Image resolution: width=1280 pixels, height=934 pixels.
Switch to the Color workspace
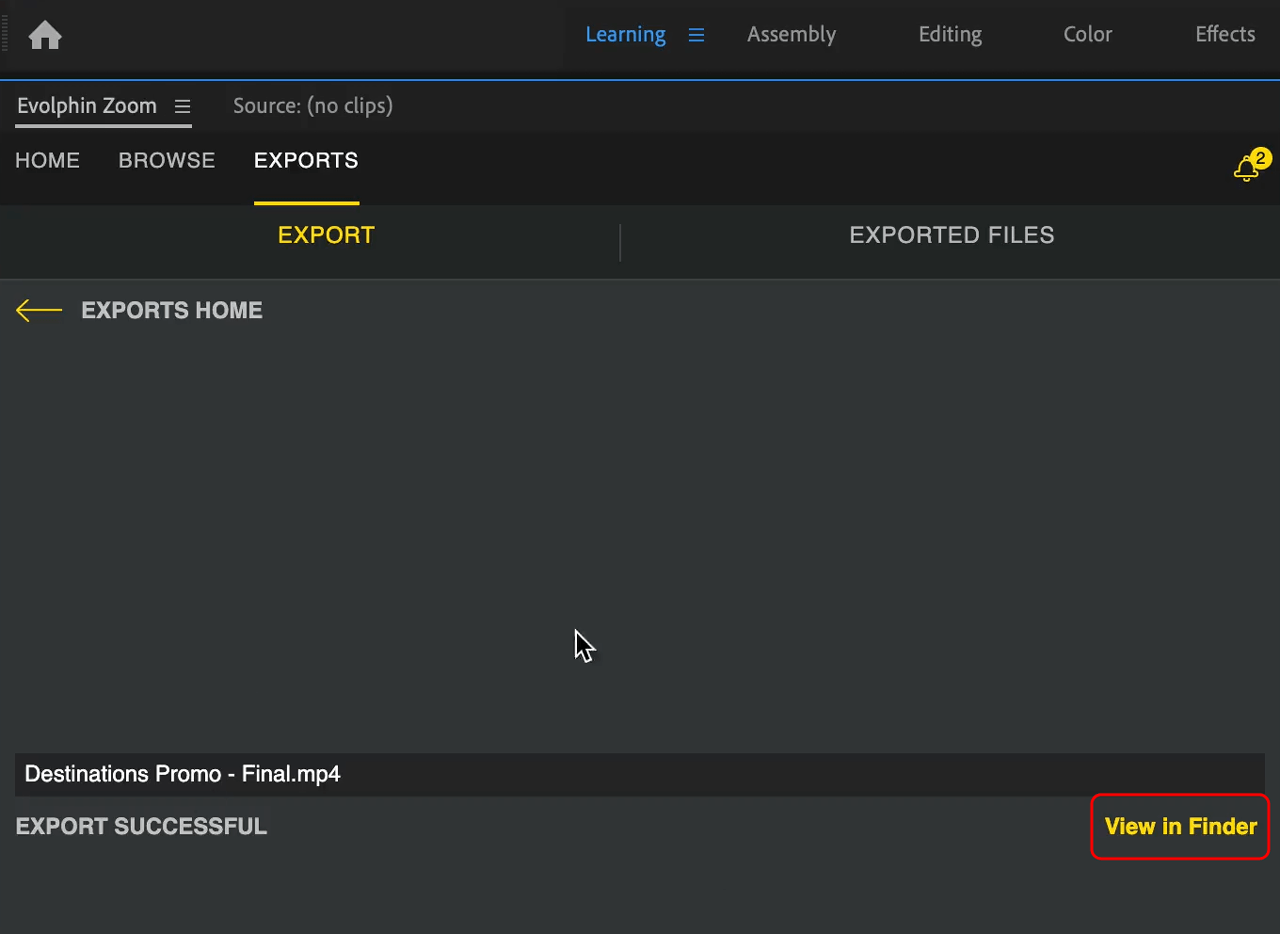pyautogui.click(x=1087, y=35)
